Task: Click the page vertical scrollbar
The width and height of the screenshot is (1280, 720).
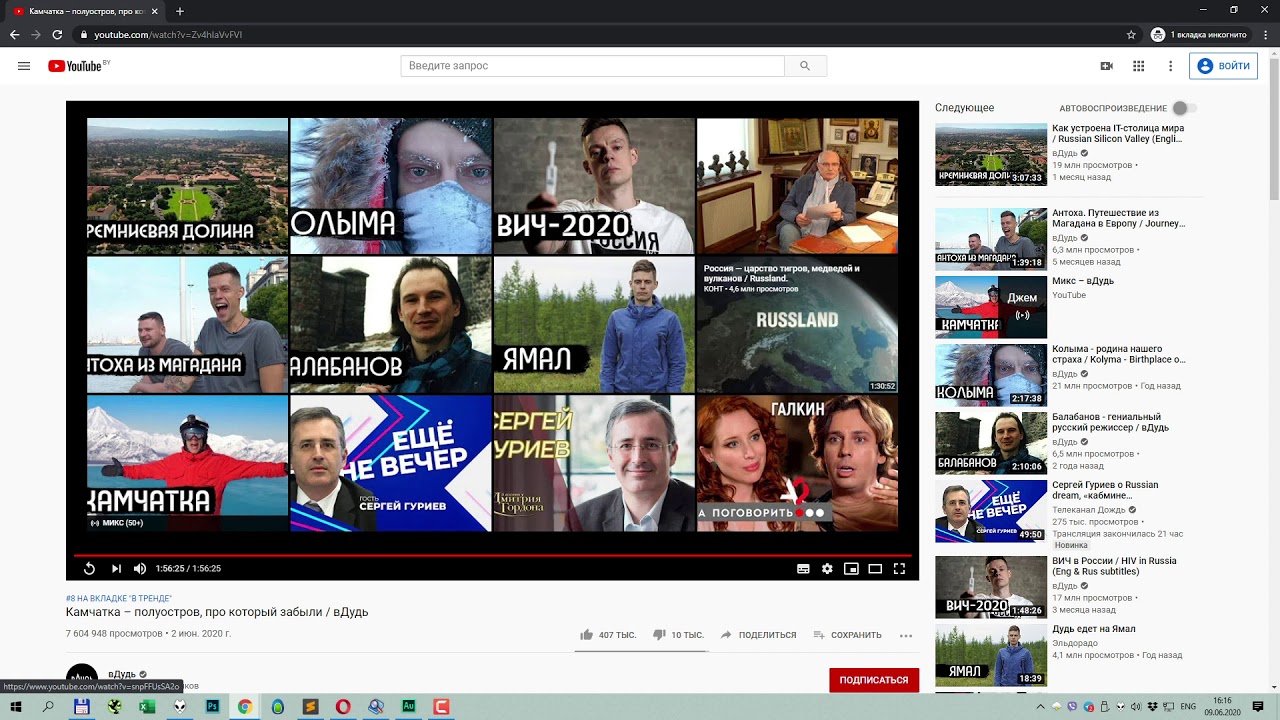Action: [x=1274, y=130]
